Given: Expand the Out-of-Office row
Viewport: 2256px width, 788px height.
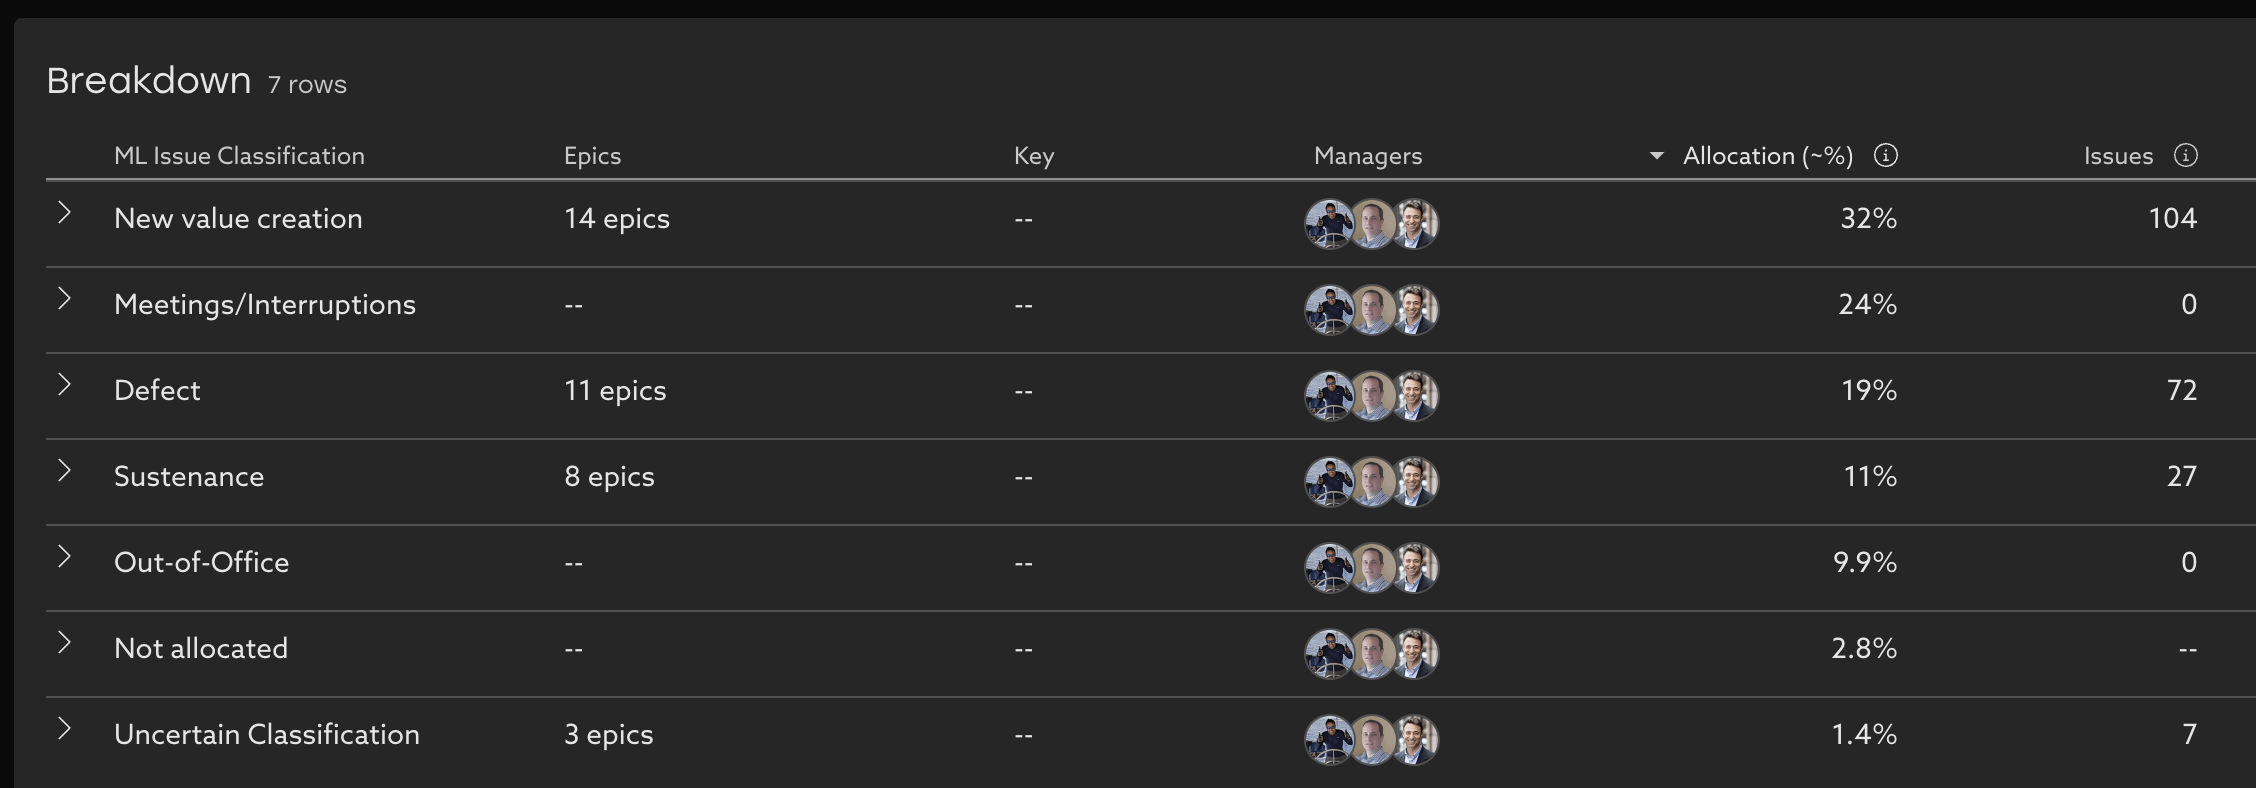Looking at the screenshot, I should click(x=64, y=556).
